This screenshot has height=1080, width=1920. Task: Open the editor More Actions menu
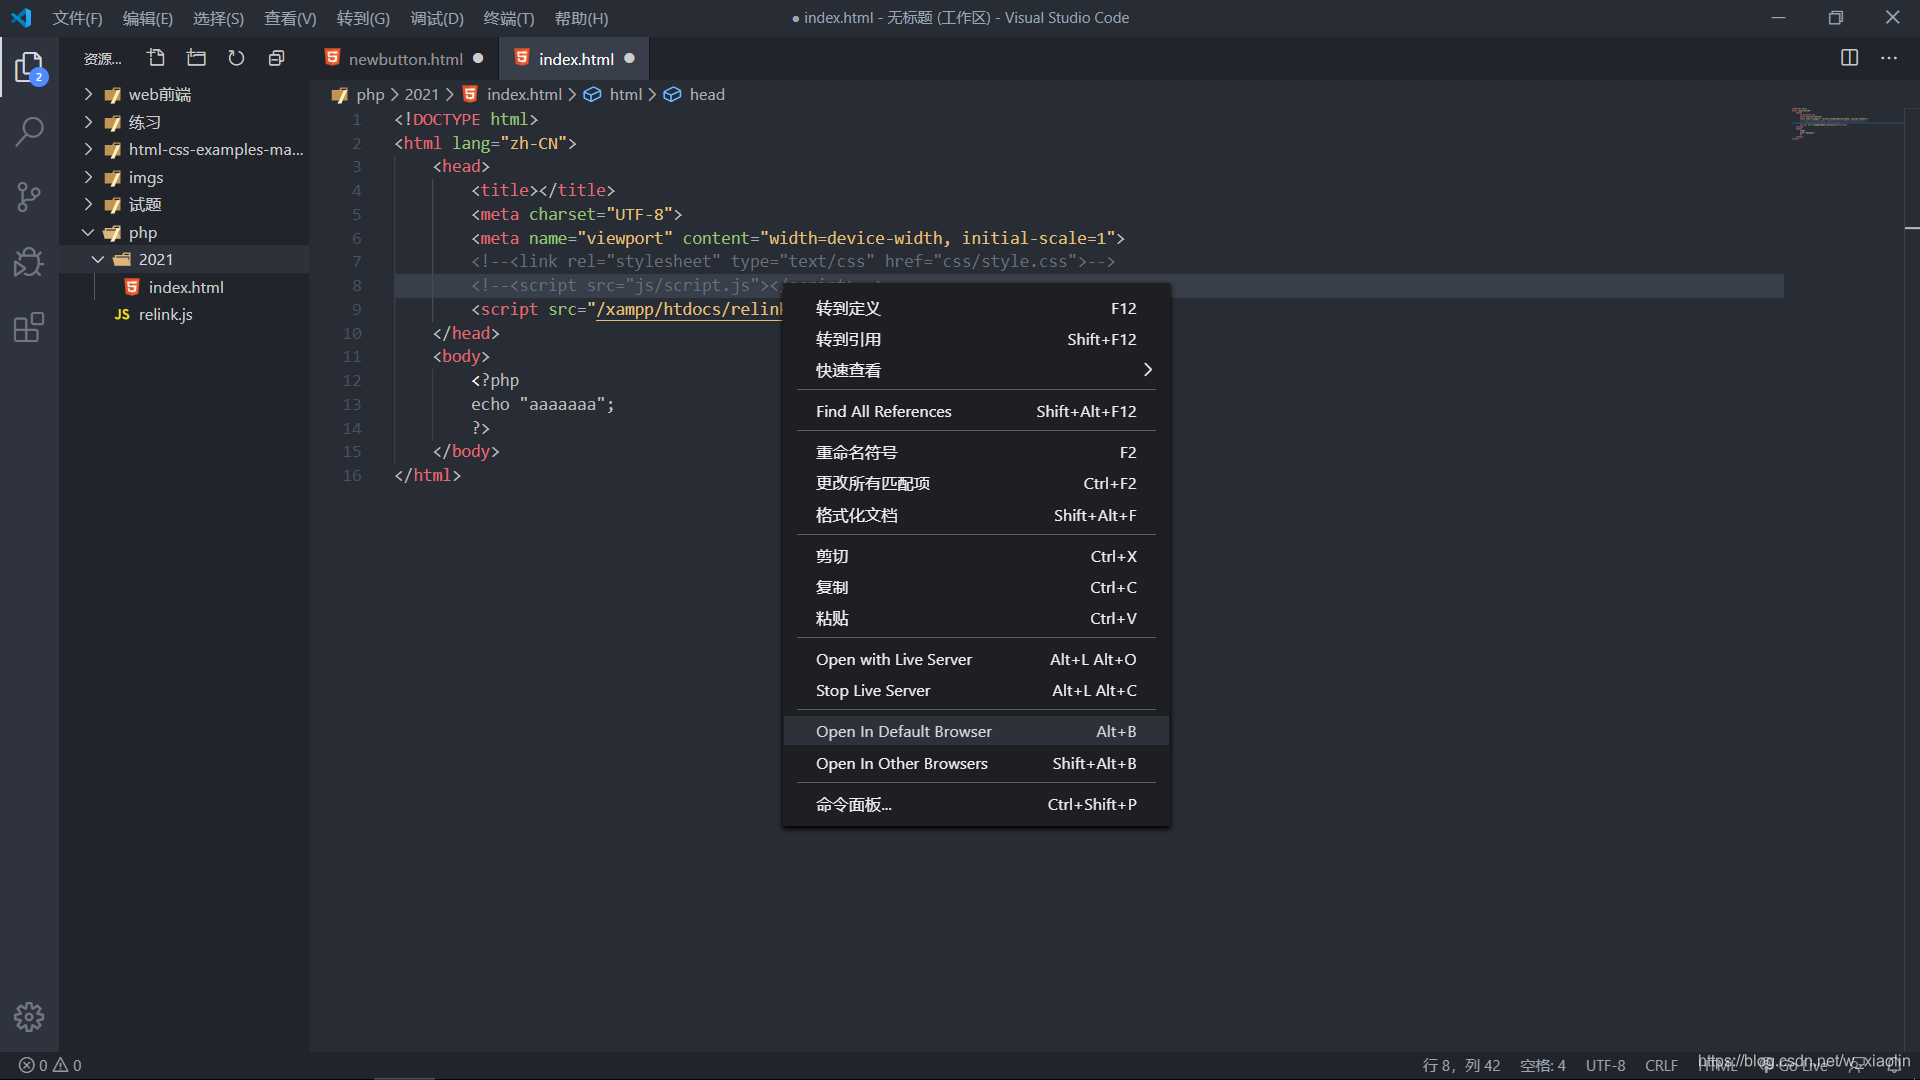[x=1888, y=58]
